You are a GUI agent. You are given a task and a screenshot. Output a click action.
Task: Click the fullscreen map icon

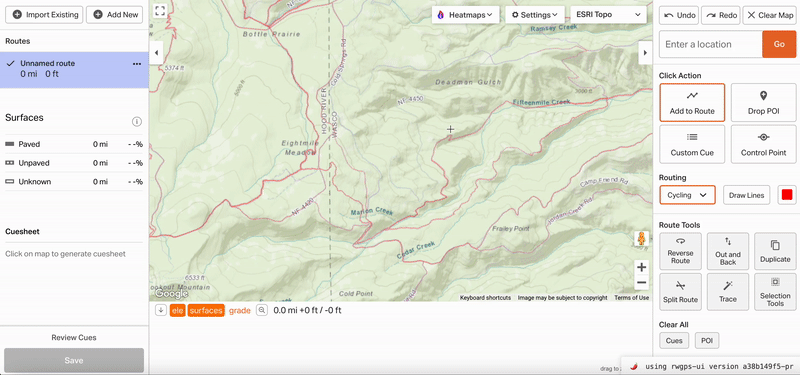click(x=160, y=11)
